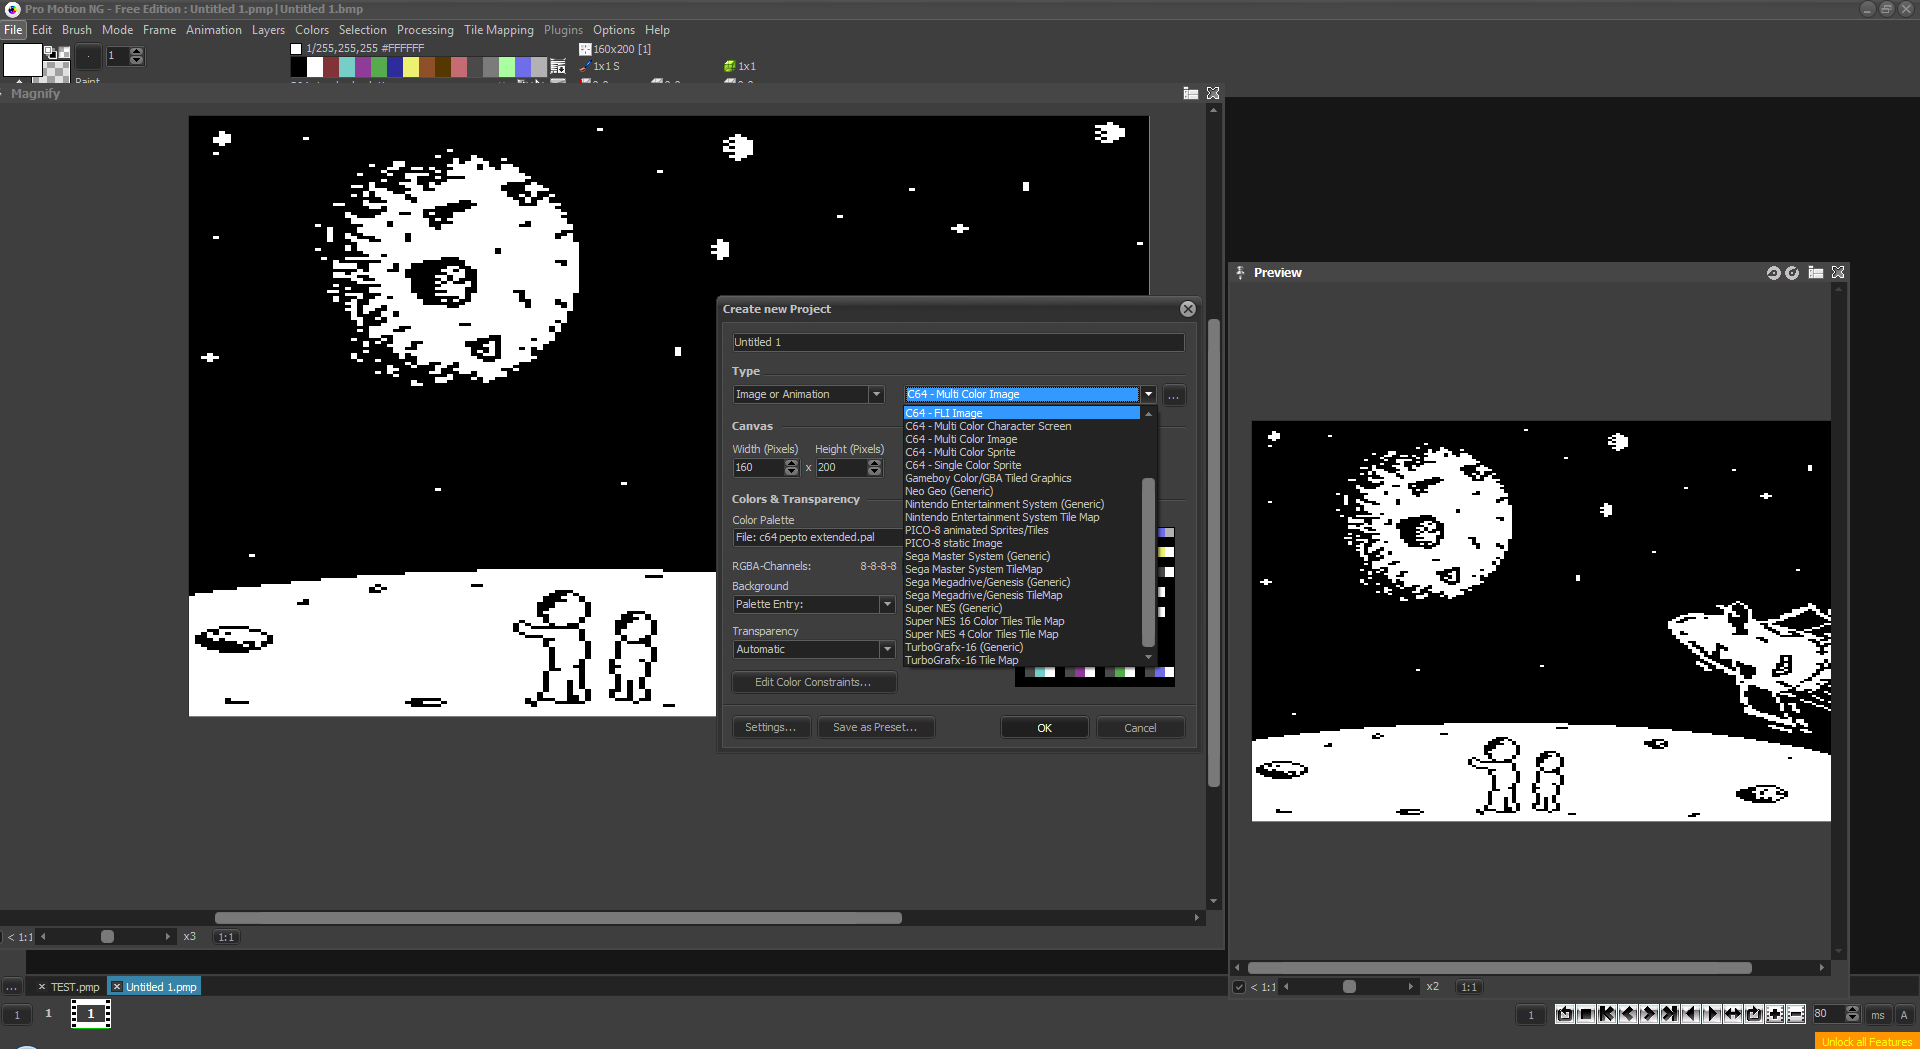Image resolution: width=1920 pixels, height=1049 pixels.
Task: Open the Animation menu
Action: pyautogui.click(x=213, y=30)
